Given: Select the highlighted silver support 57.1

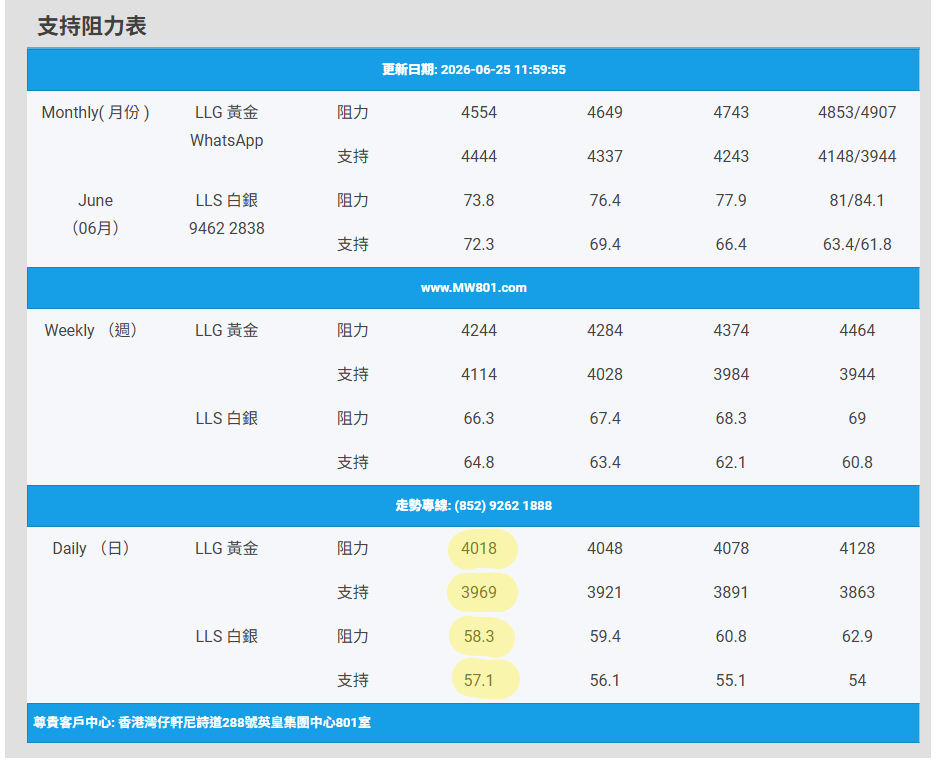Looking at the screenshot, I should [x=479, y=680].
